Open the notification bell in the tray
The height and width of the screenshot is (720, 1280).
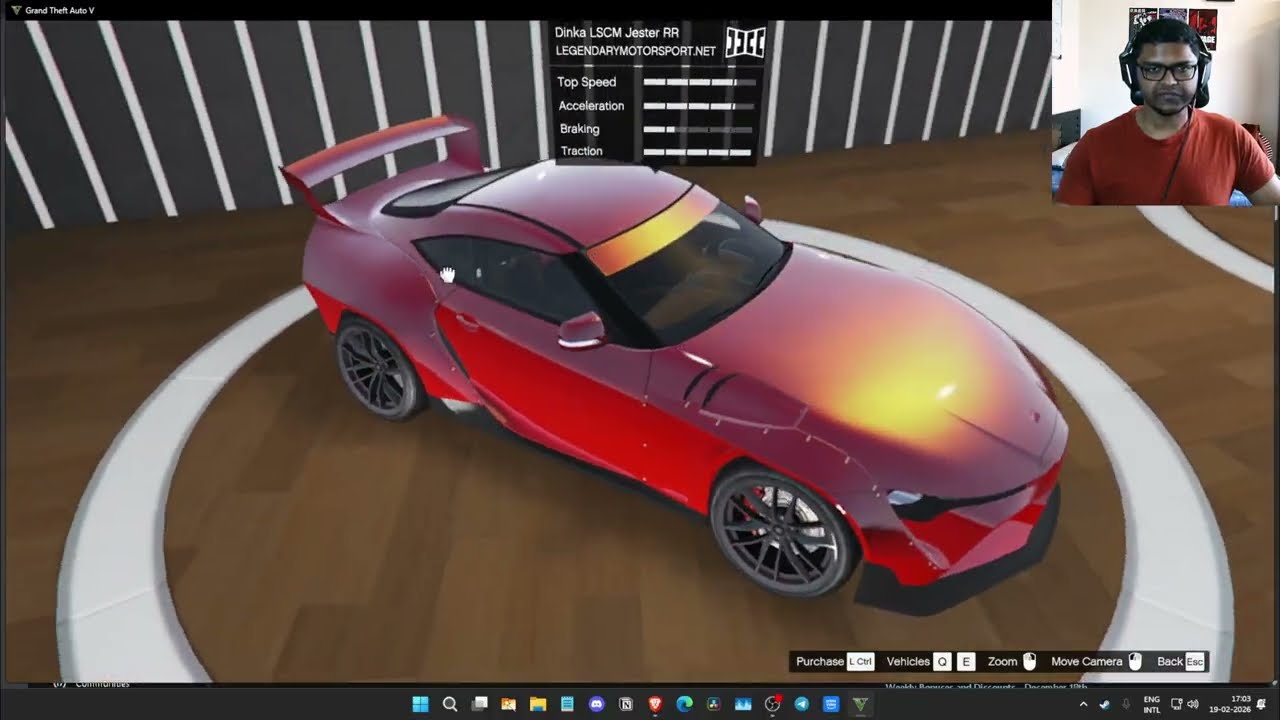click(x=1262, y=704)
